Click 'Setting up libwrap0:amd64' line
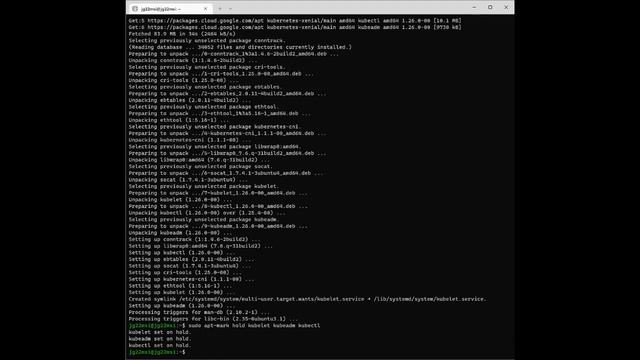Image resolution: width=640 pixels, height=360 pixels. coord(200,246)
